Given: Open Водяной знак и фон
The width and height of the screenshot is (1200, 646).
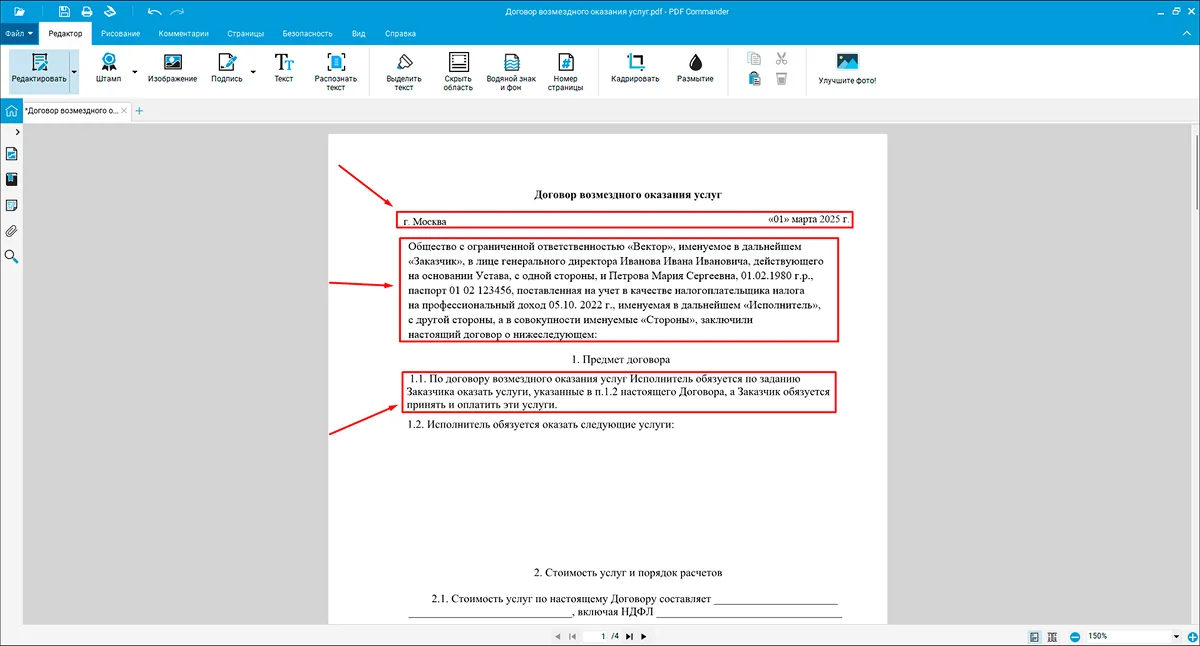Looking at the screenshot, I should pos(511,72).
